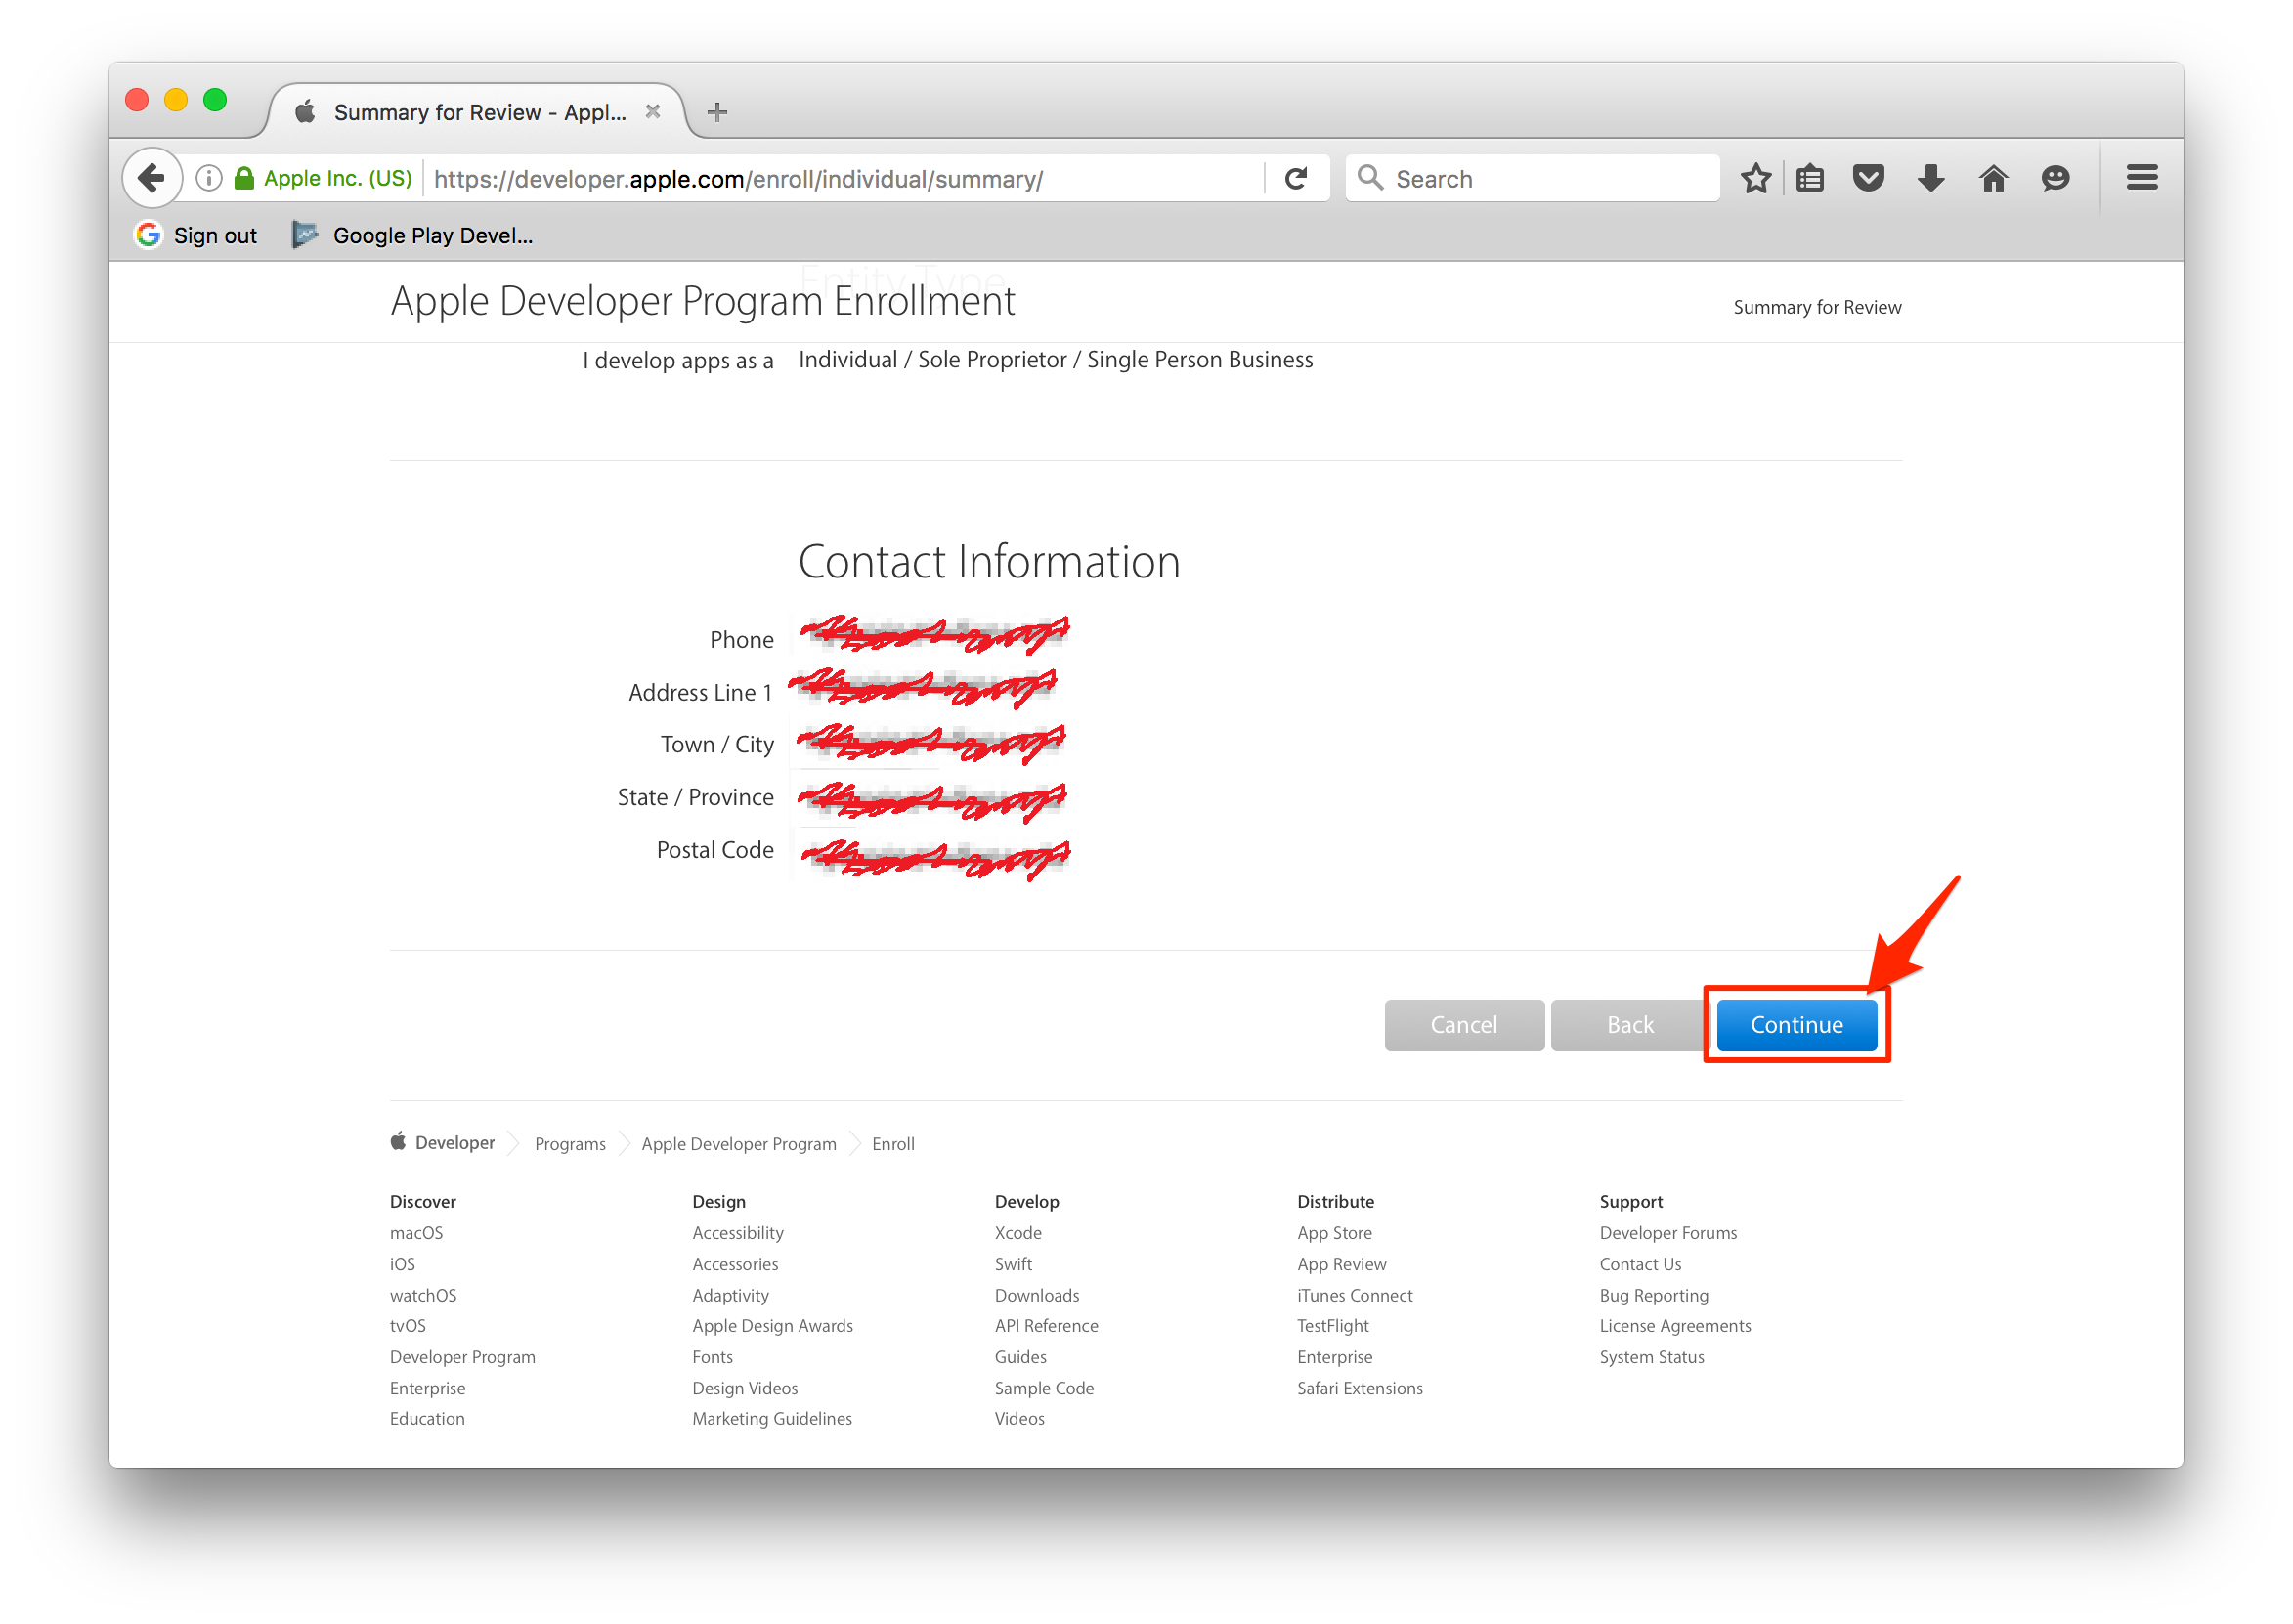The width and height of the screenshot is (2293, 1624).
Task: Close the Summary for Review tab
Action: (653, 112)
